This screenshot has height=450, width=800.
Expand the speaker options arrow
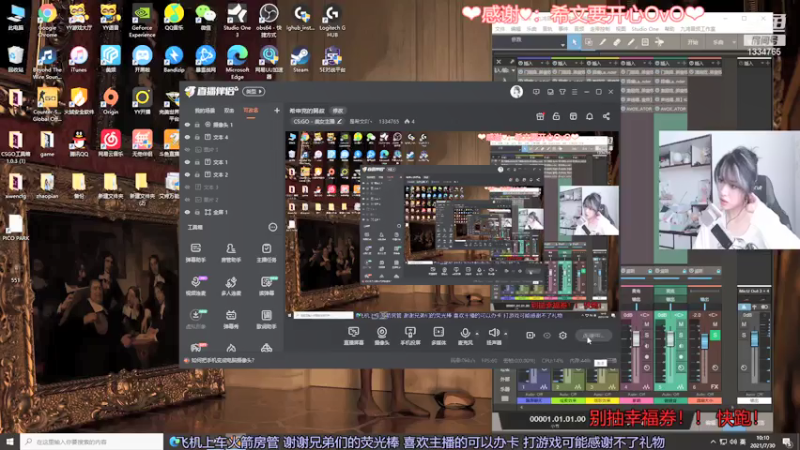pos(506,334)
